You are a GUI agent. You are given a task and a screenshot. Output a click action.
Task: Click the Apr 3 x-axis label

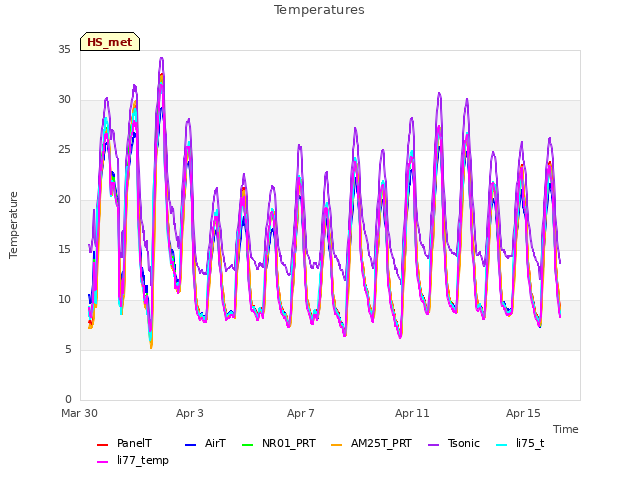pyautogui.click(x=190, y=413)
